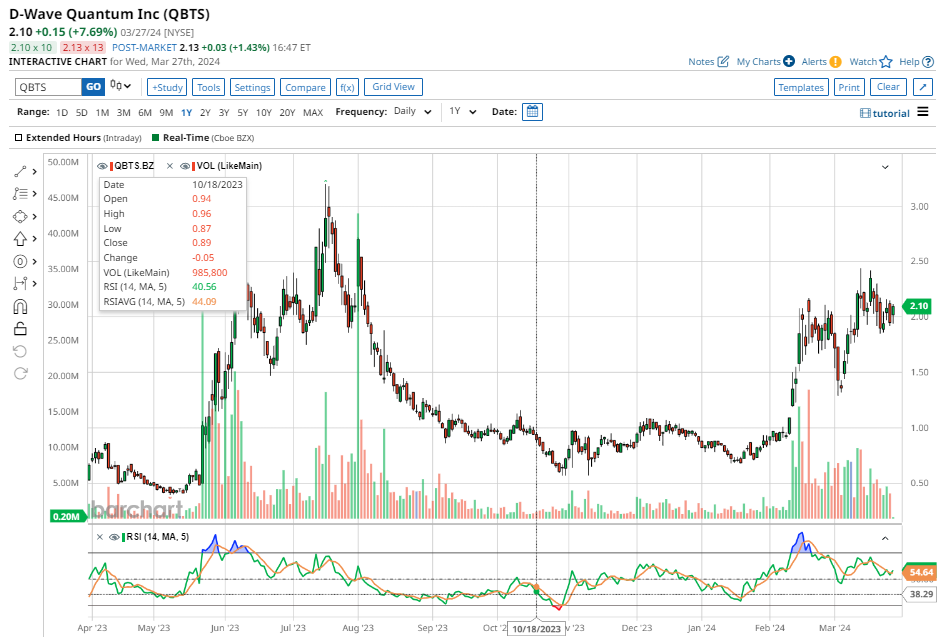Click the 54.64 RSI value label
This screenshot has height=641, width=943.
coord(918,572)
